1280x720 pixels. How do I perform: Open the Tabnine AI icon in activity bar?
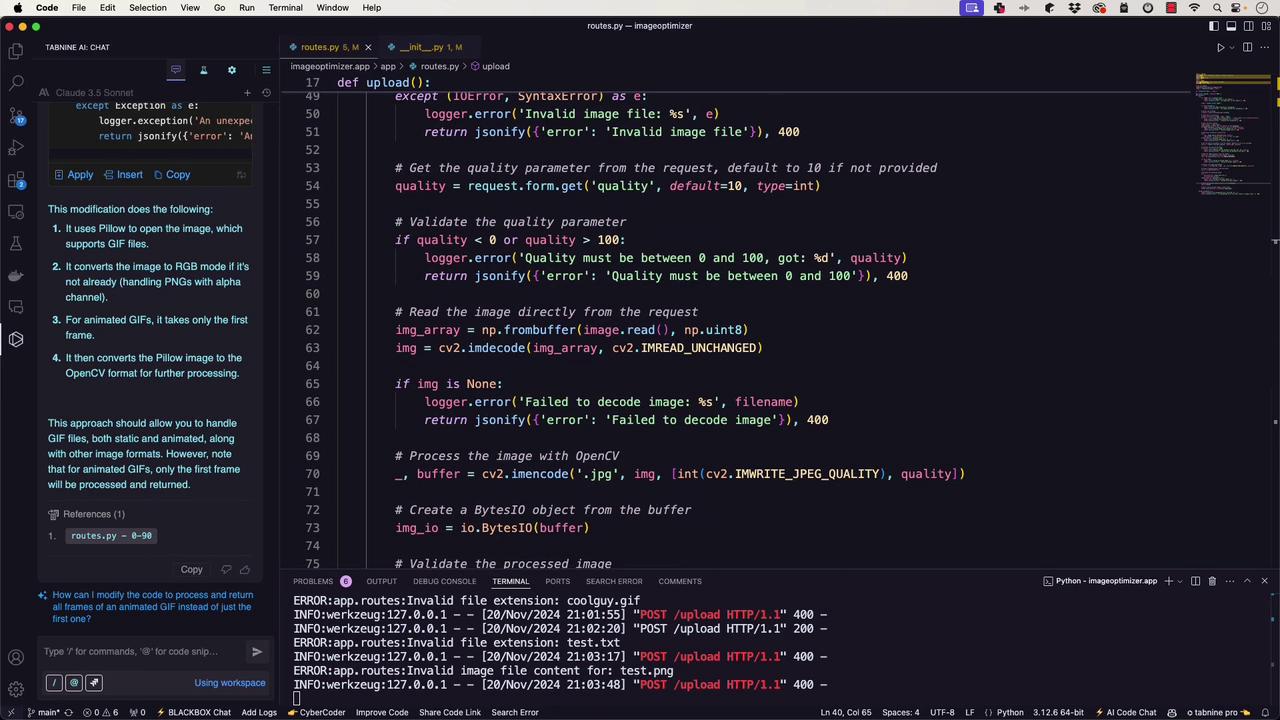(x=16, y=340)
